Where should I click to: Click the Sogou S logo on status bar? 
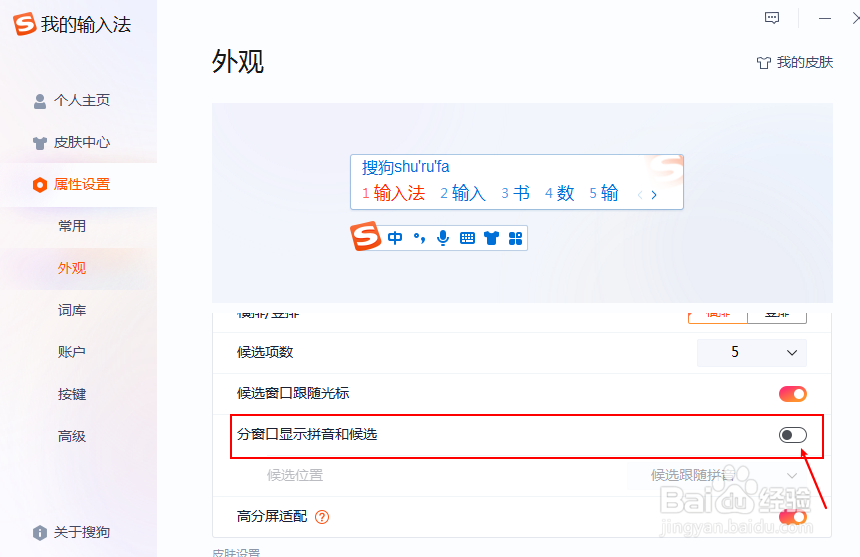click(x=365, y=236)
